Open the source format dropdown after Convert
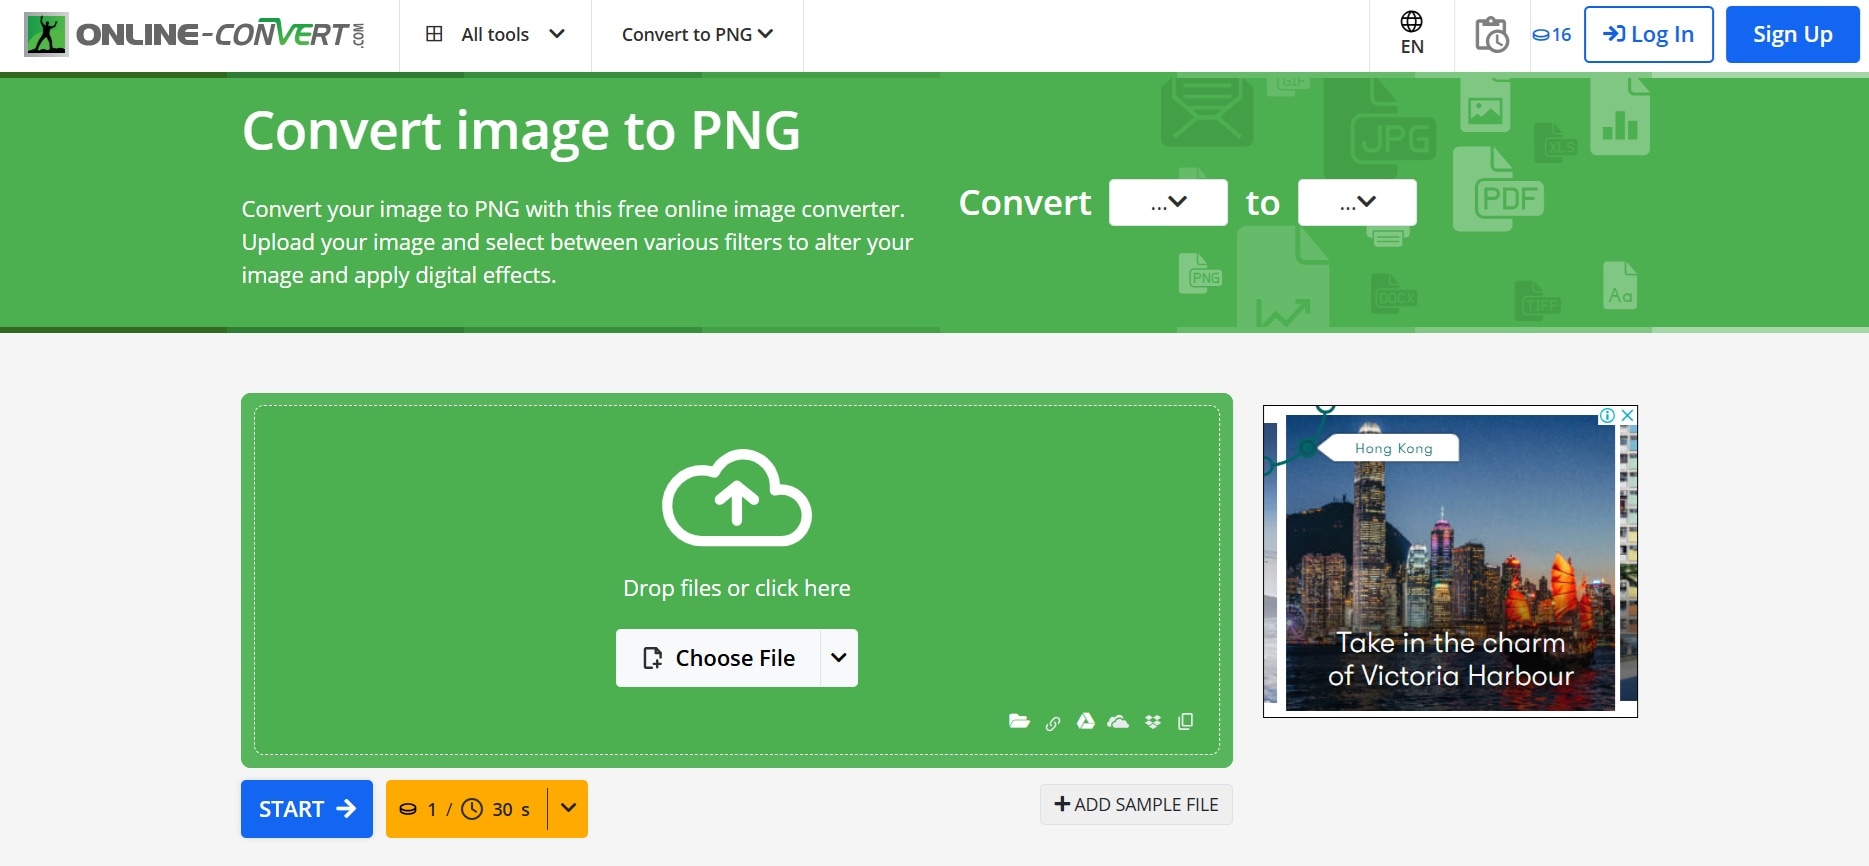The image size is (1869, 866). pyautogui.click(x=1168, y=202)
